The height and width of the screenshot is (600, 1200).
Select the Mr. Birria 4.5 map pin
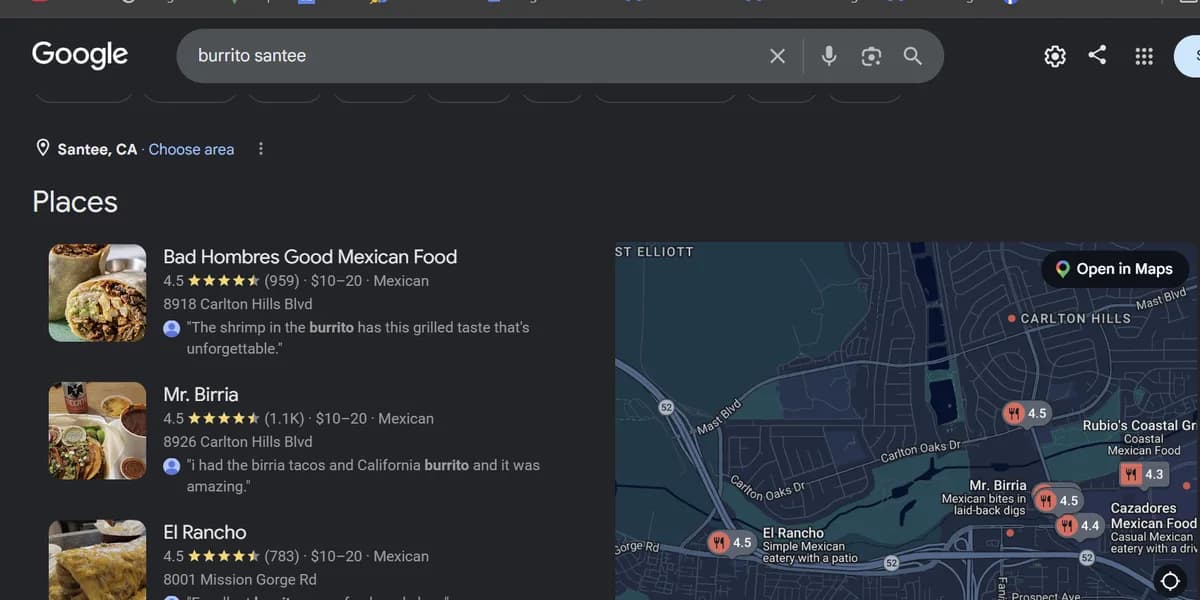click(1058, 500)
